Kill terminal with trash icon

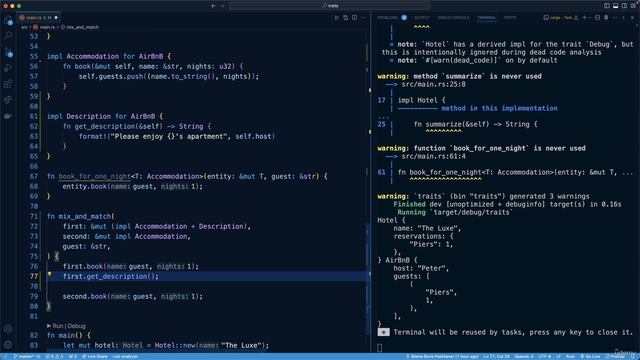coord(606,18)
